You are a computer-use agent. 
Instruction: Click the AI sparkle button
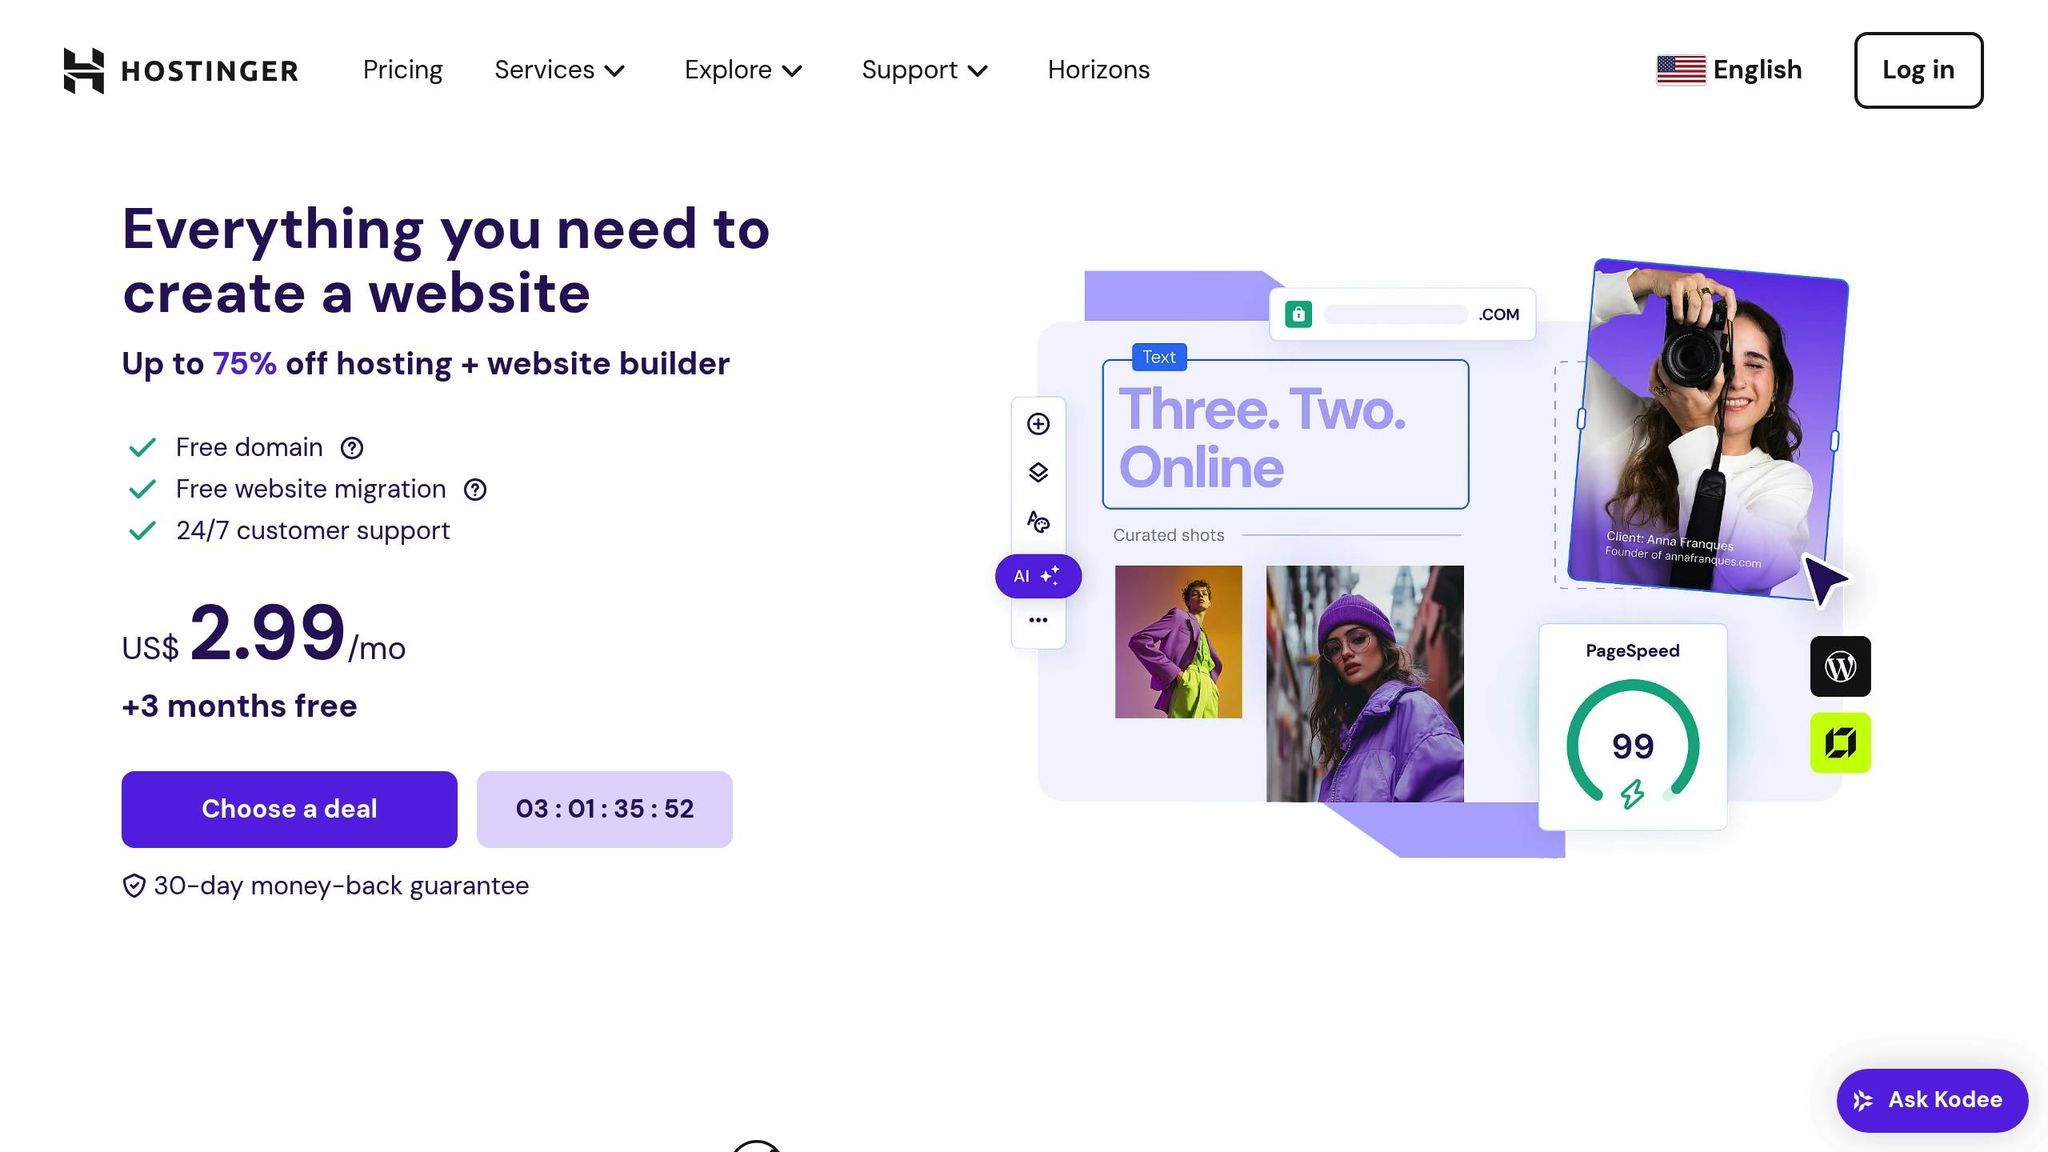coord(1038,576)
